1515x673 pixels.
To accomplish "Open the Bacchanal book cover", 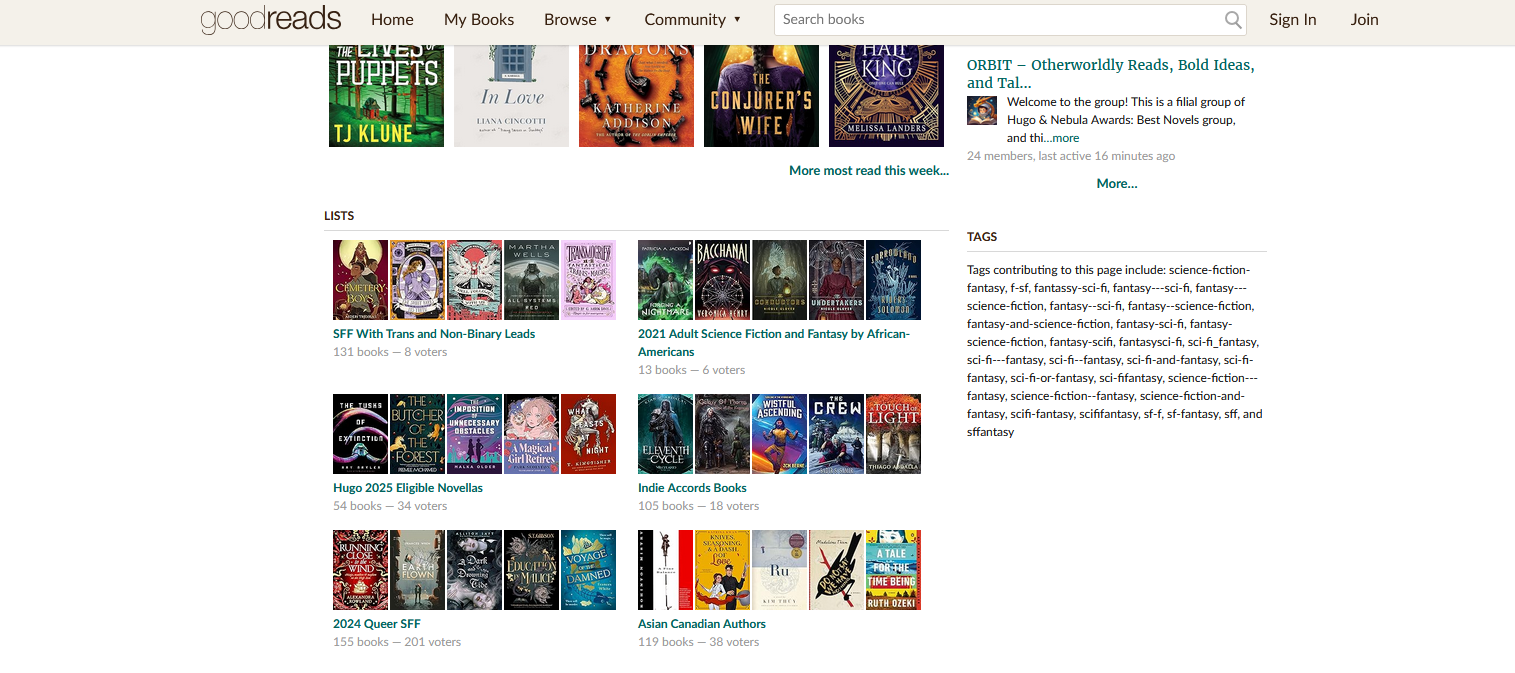I will click(722, 280).
